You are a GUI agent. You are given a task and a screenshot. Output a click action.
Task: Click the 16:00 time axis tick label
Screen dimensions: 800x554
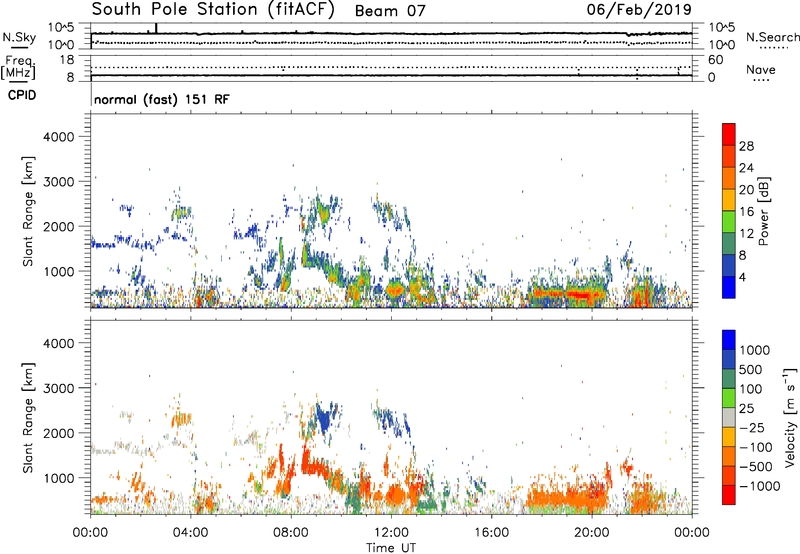[491, 533]
